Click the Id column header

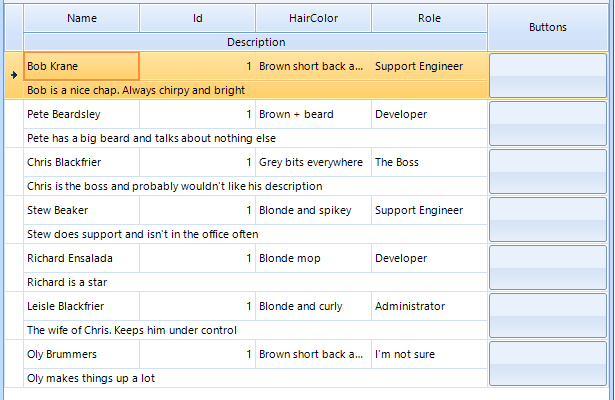197,18
